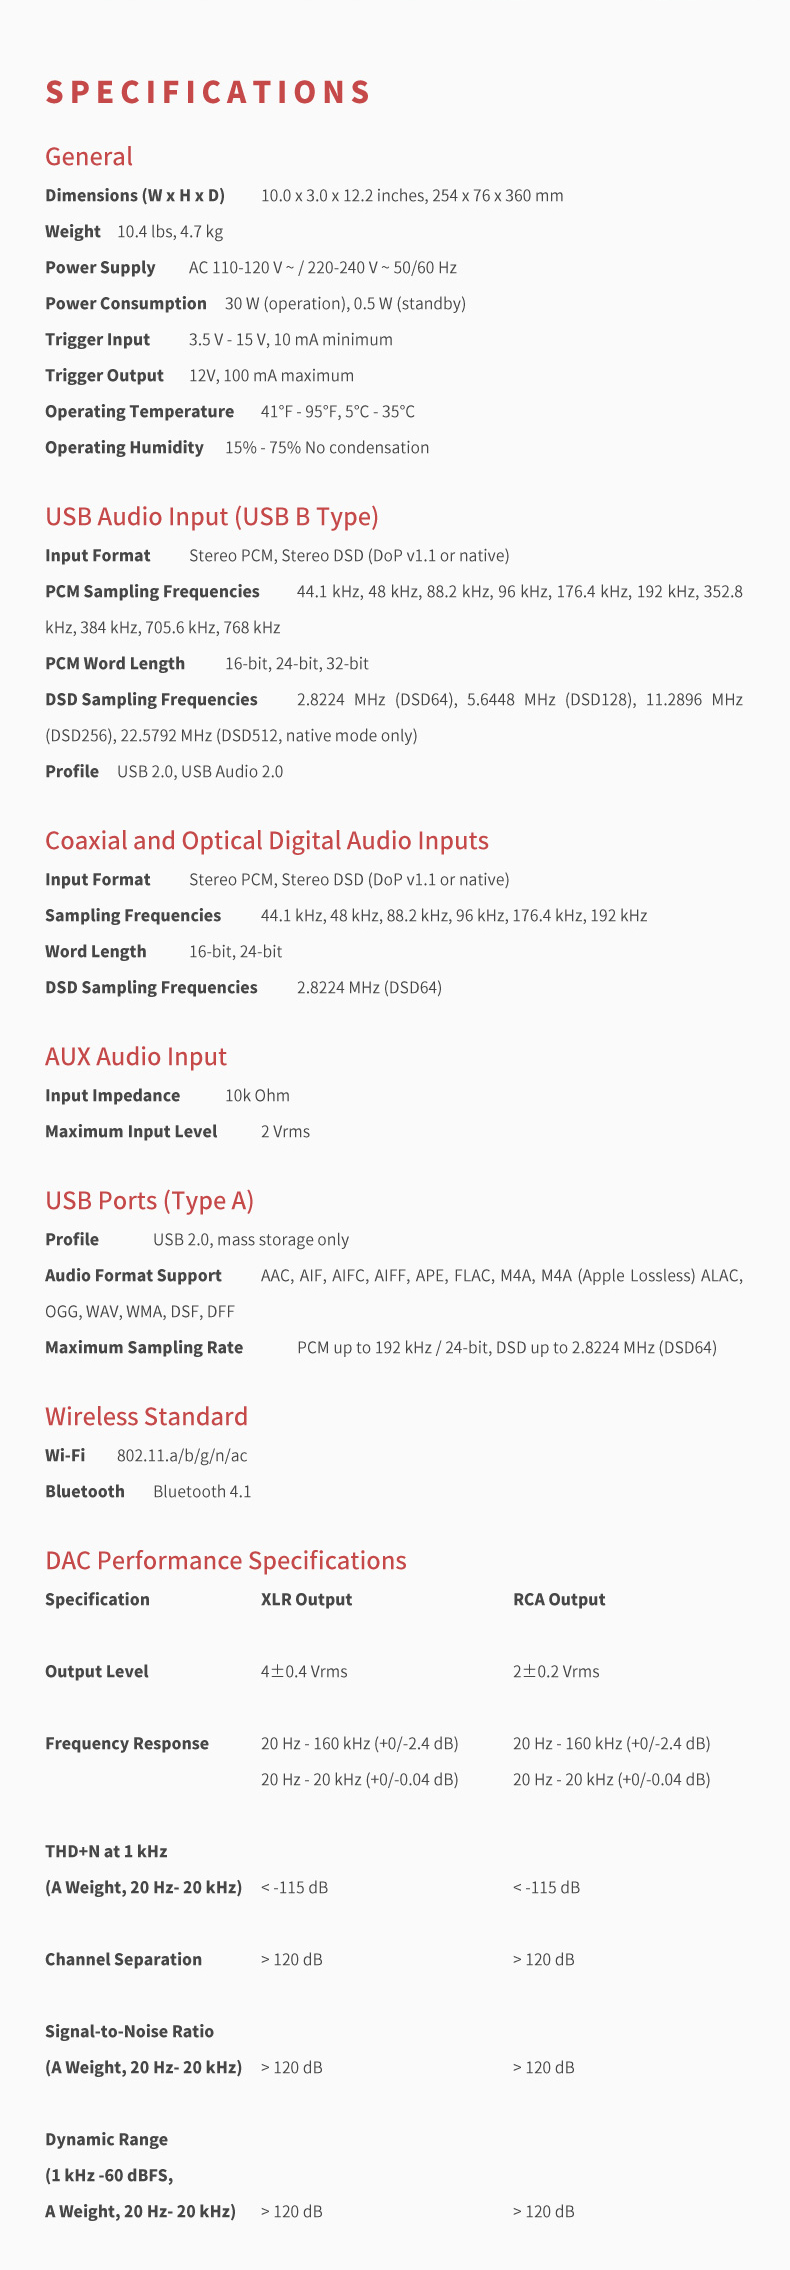
Task: Select the Coaxial and Optical Digital Audio Inputs heading
Action: (x=267, y=841)
